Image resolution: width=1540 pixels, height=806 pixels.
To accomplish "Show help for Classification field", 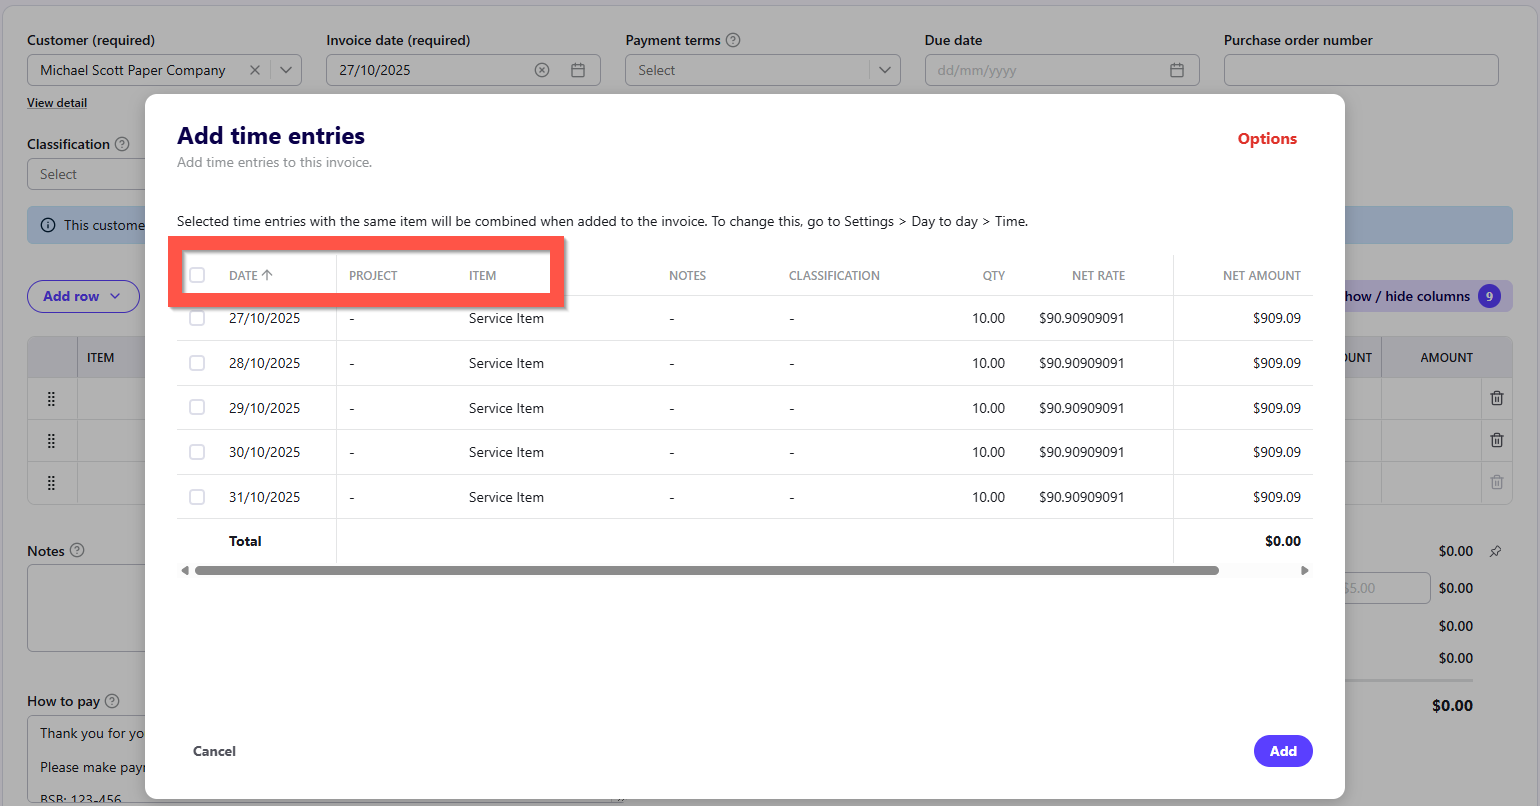I will coord(122,144).
